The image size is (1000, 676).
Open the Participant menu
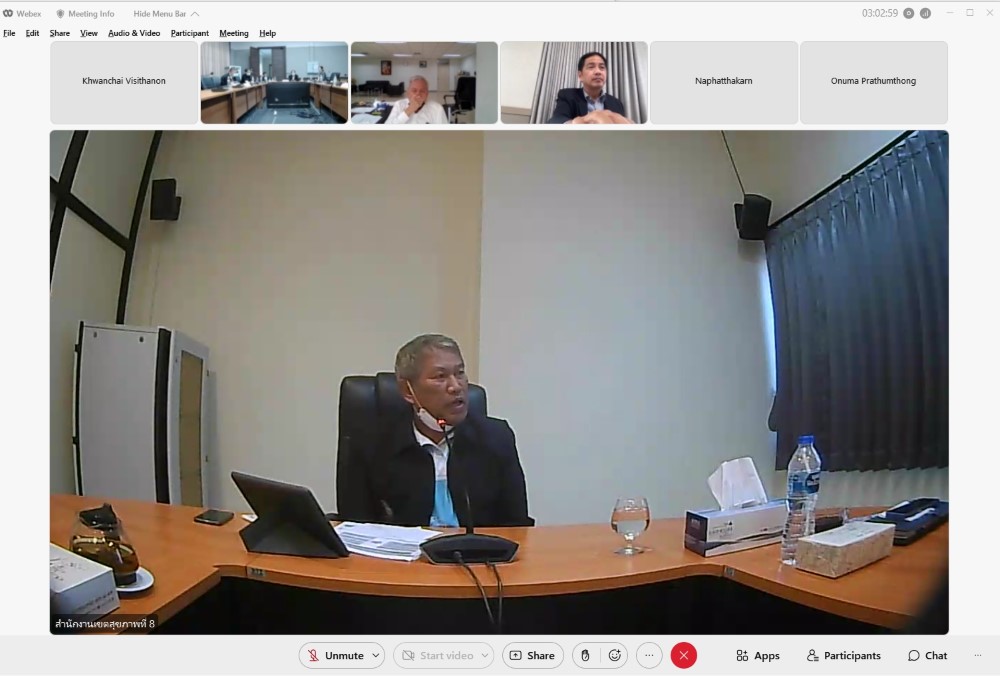(x=190, y=33)
